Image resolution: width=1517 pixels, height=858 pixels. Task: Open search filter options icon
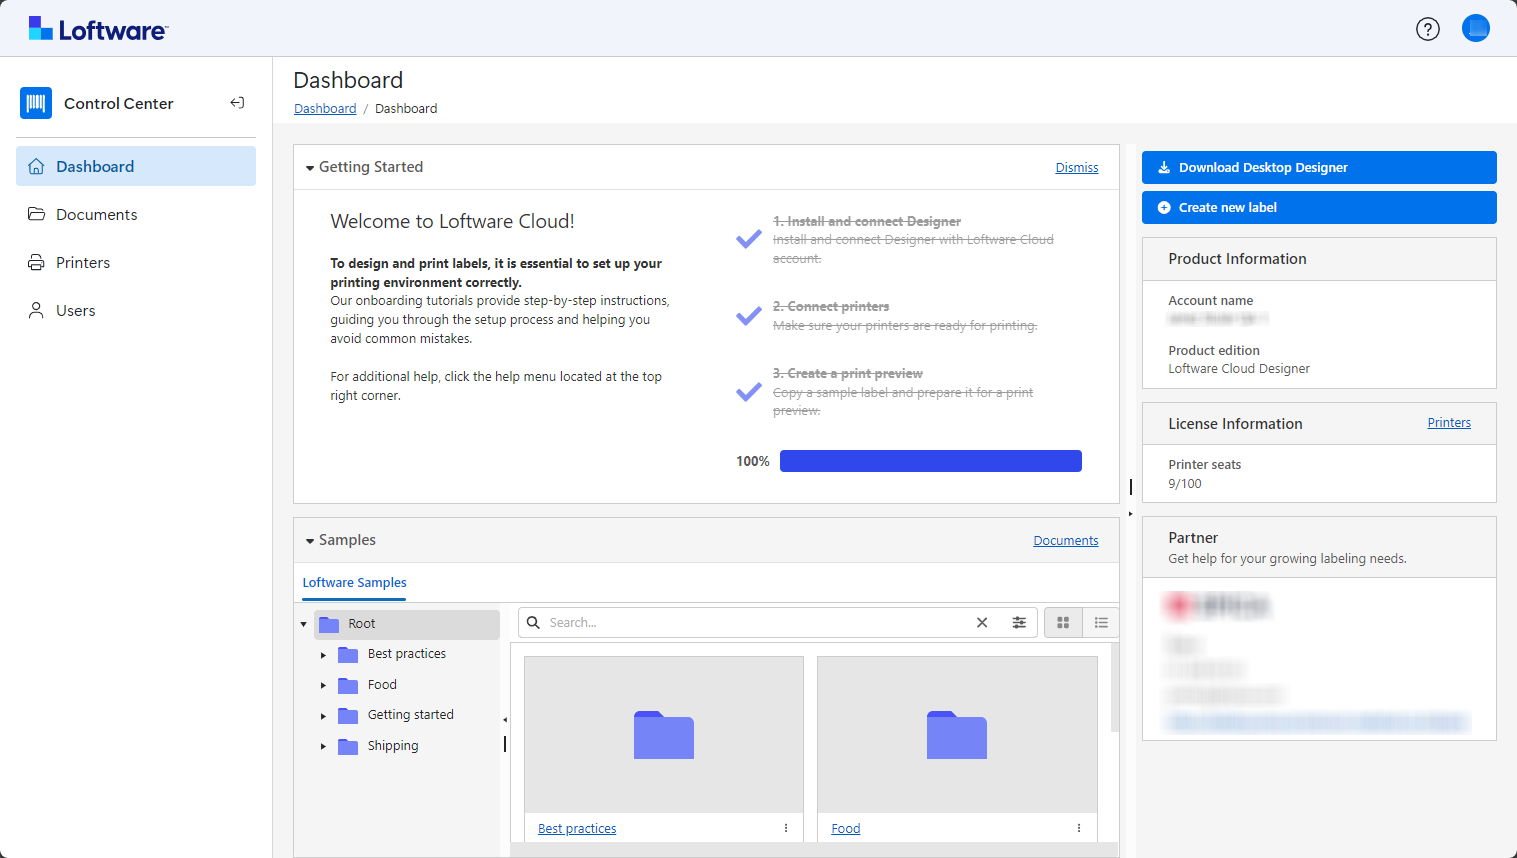pyautogui.click(x=1019, y=623)
